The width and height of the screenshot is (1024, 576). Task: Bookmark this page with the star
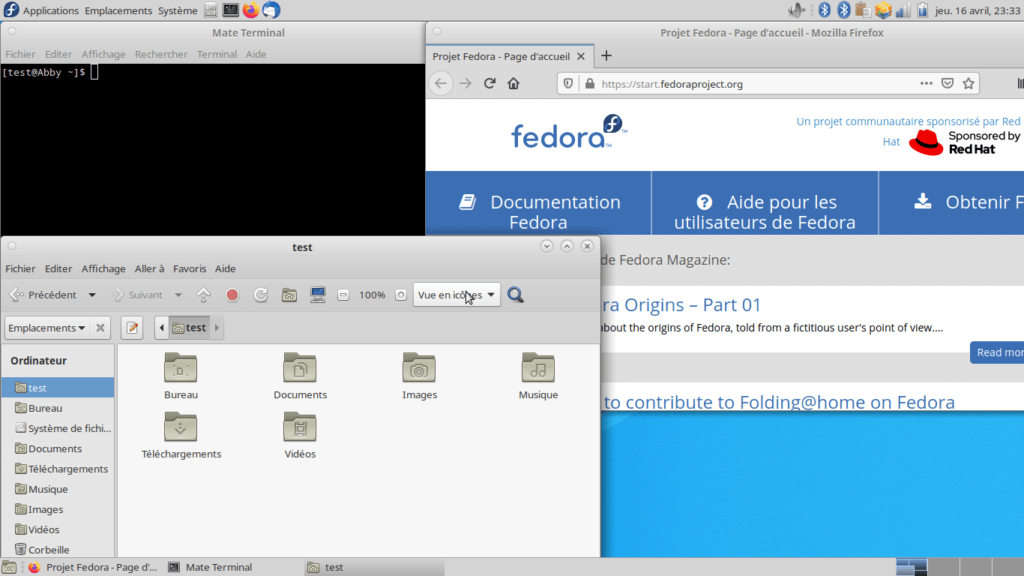968,84
